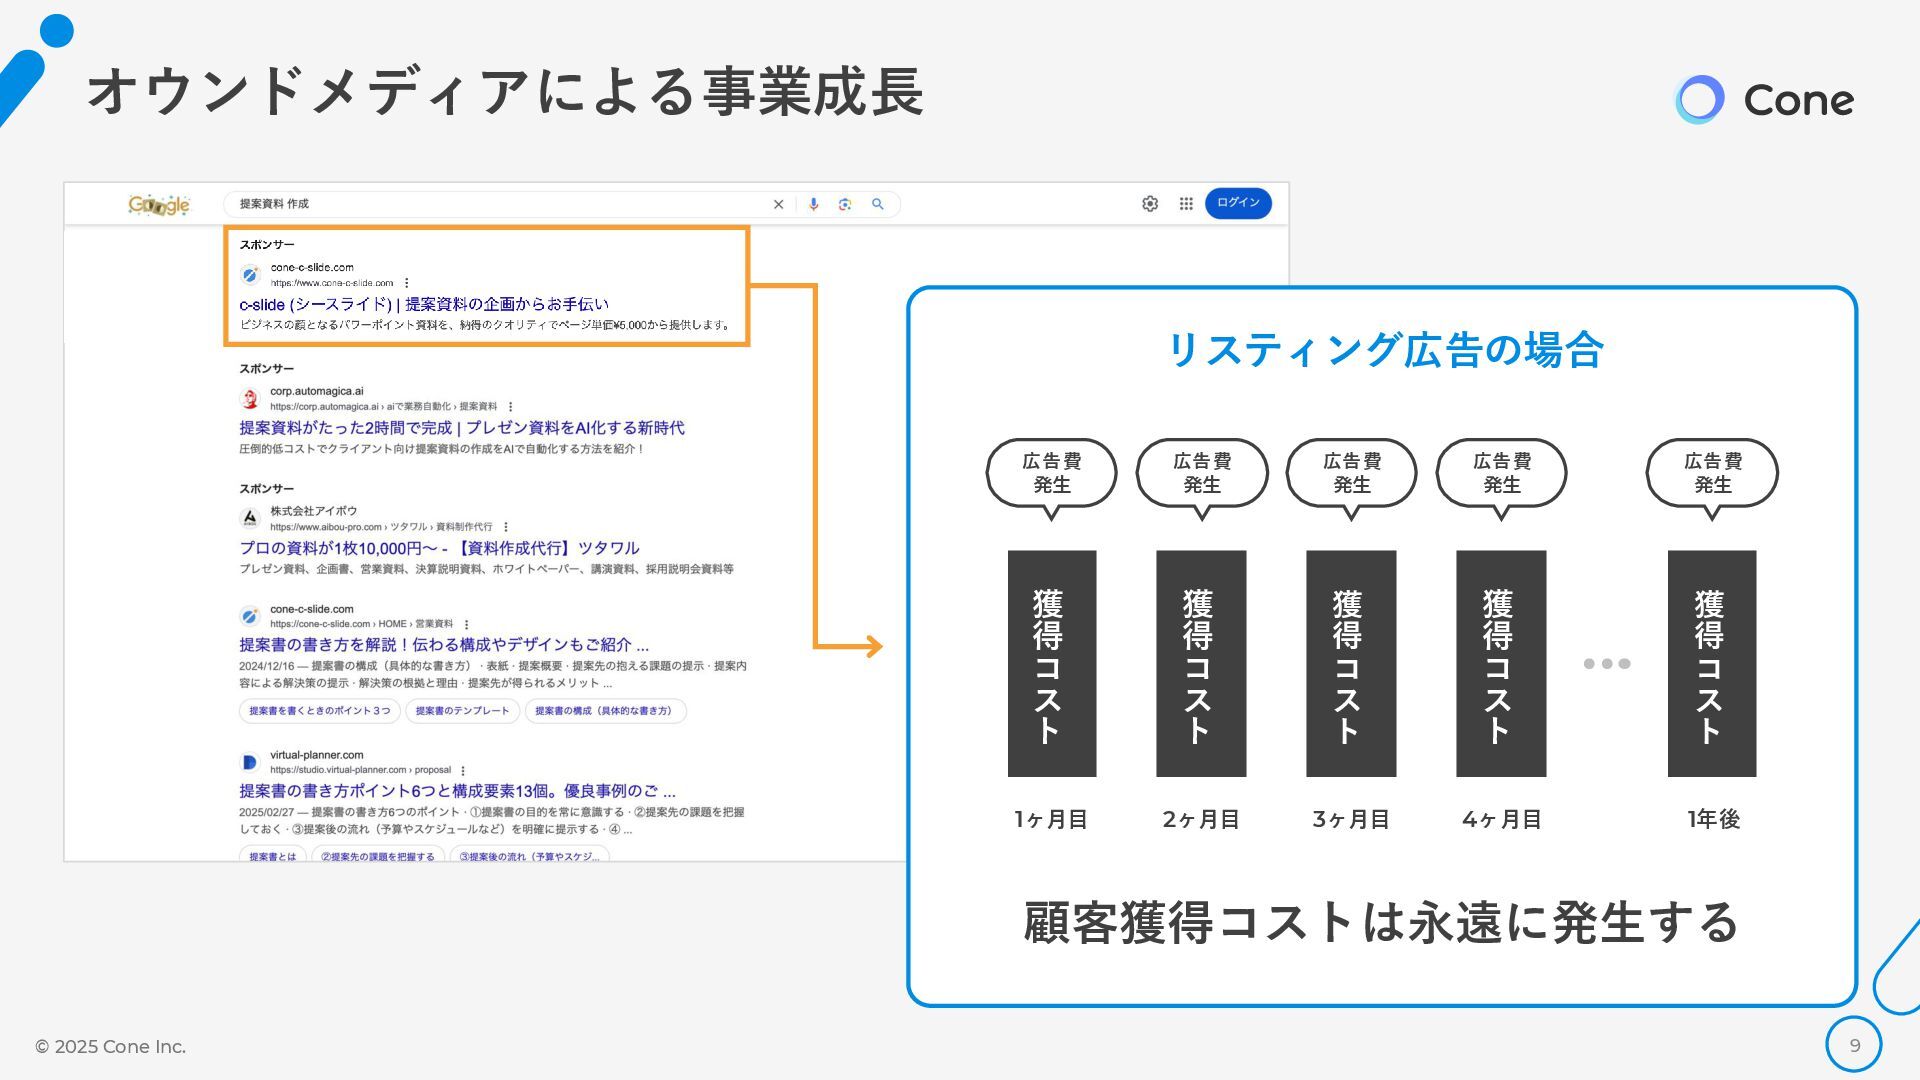The width and height of the screenshot is (1920, 1080).
Task: Click the Google logo in screenshot
Action: tap(159, 205)
